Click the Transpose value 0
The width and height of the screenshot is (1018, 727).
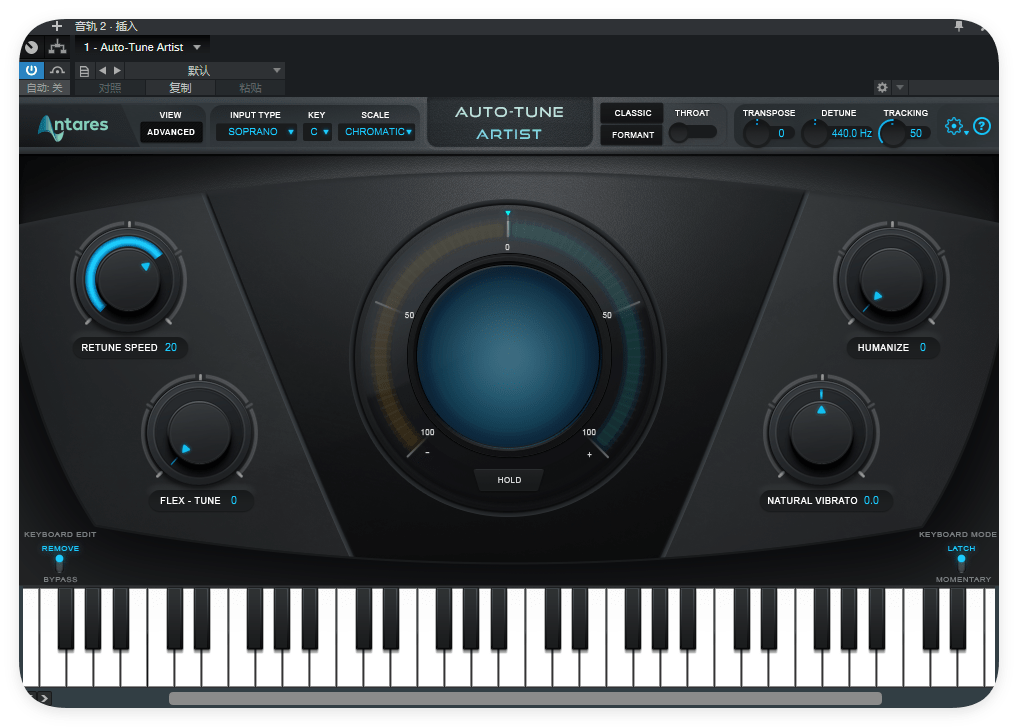point(781,133)
